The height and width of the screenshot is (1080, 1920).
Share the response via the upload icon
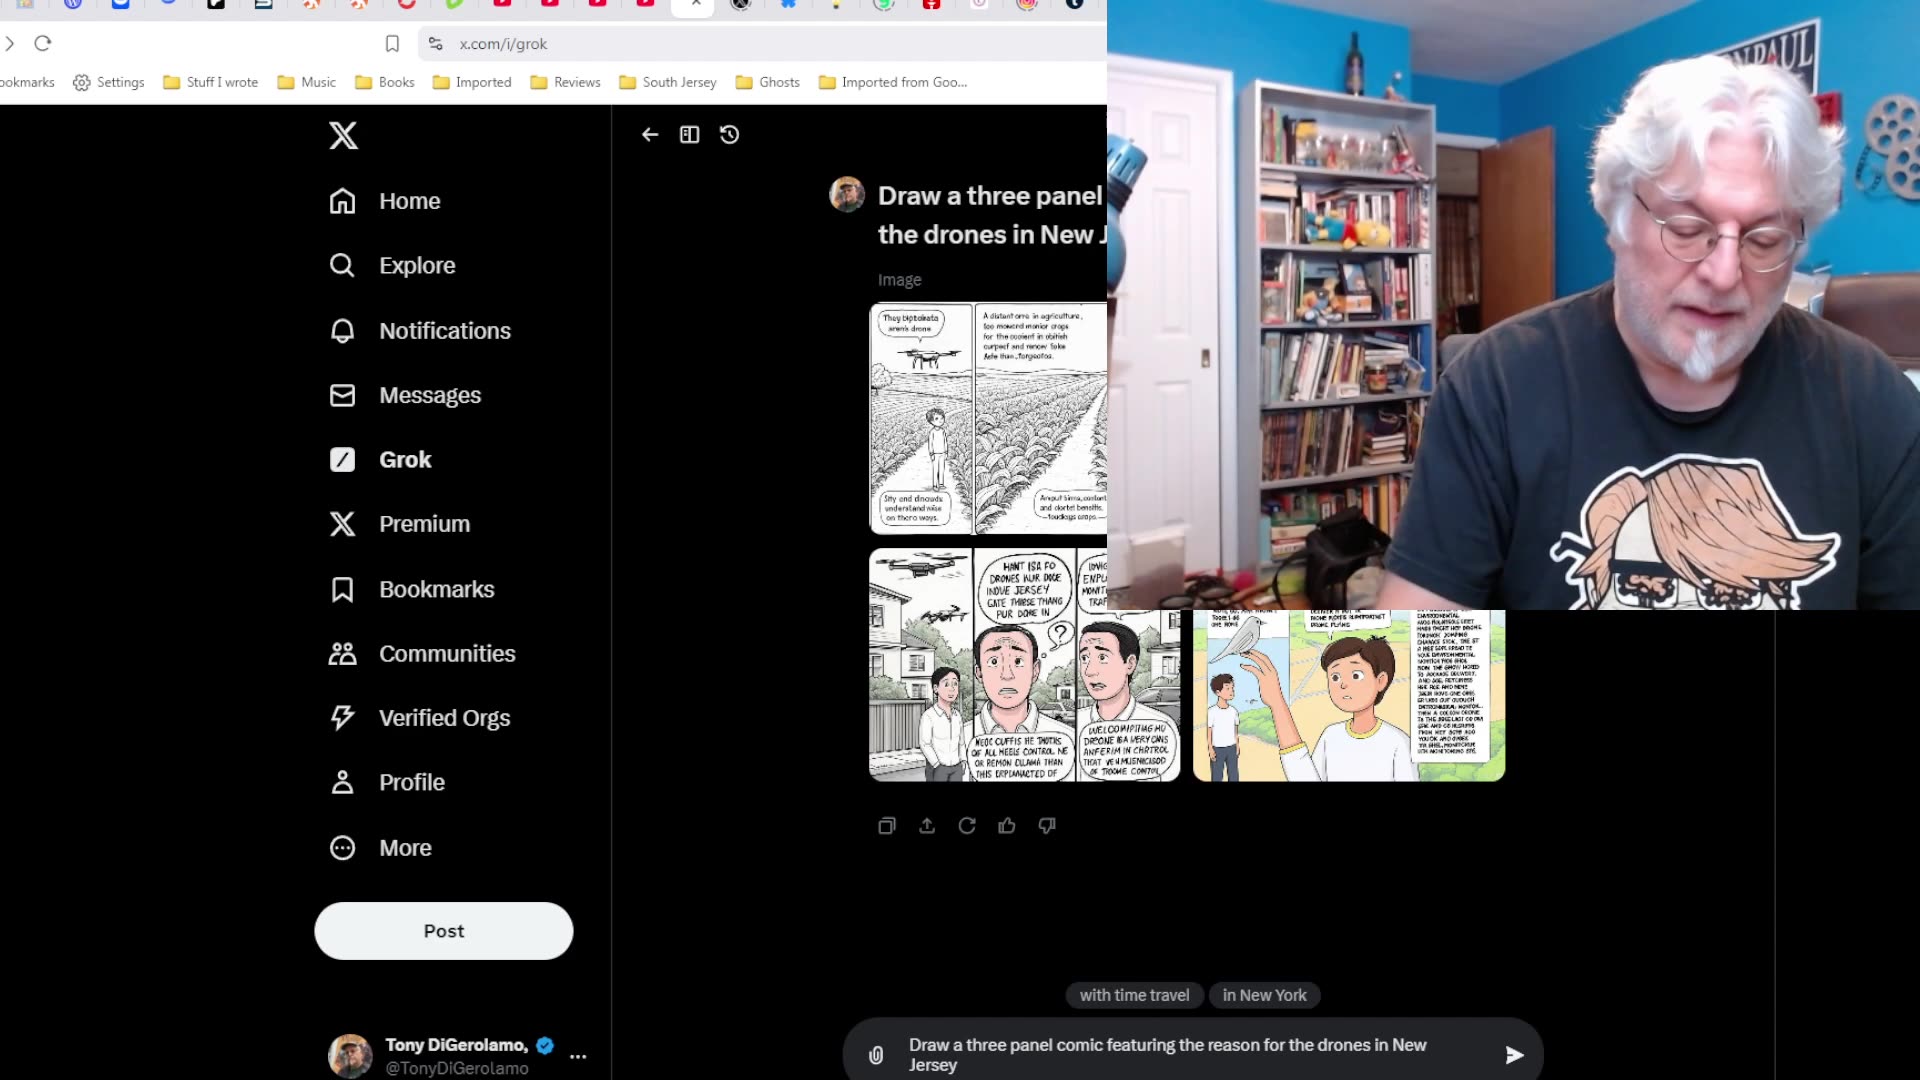point(926,826)
